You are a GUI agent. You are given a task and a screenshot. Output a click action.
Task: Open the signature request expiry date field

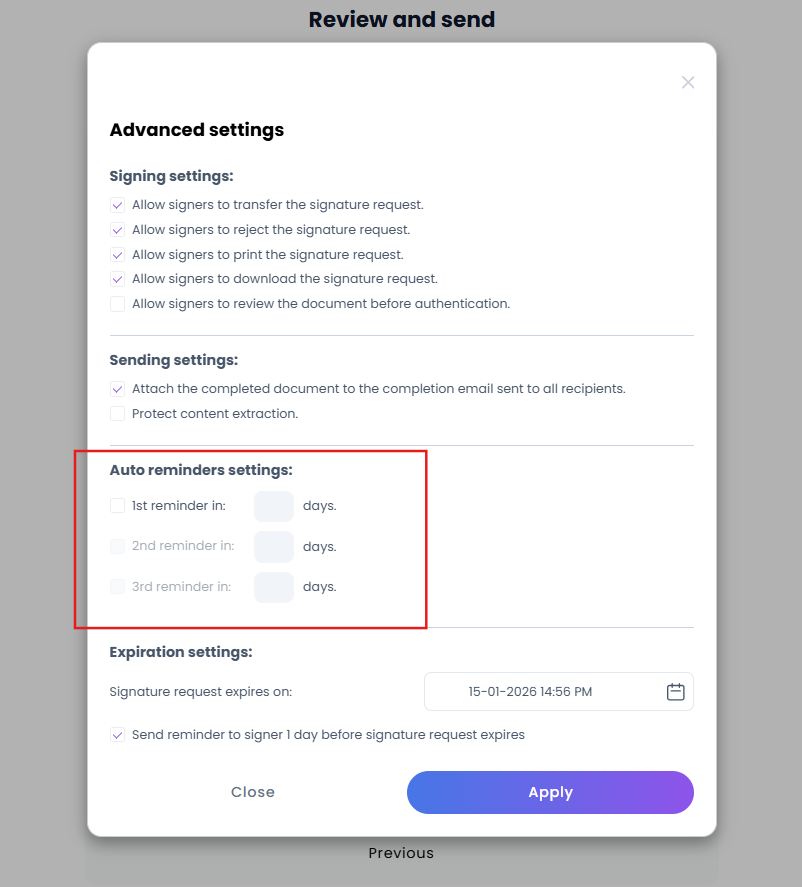pyautogui.click(x=559, y=691)
